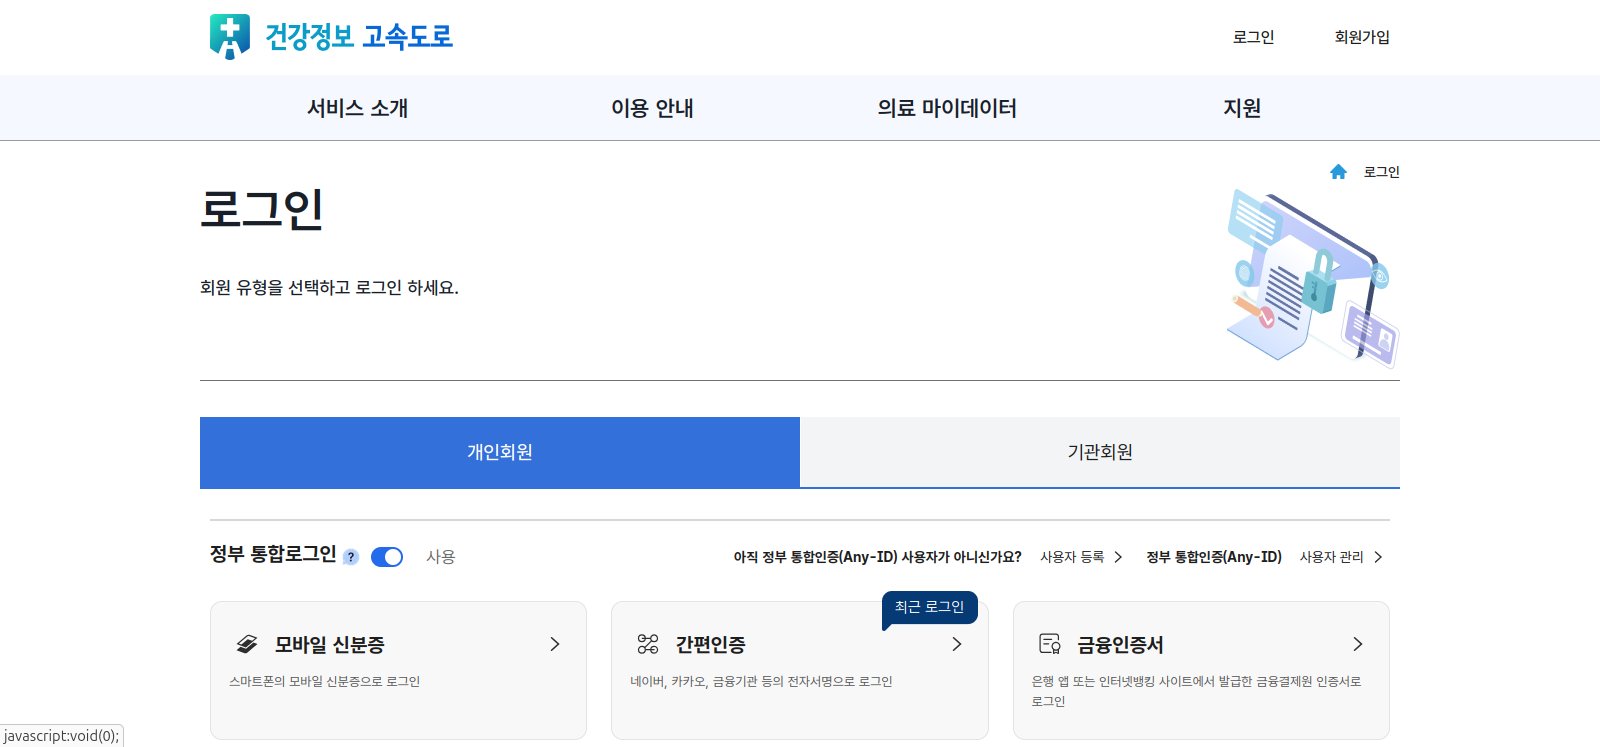The width and height of the screenshot is (1600, 747).
Task: Select the 간편인증 login heading
Action: (x=711, y=645)
